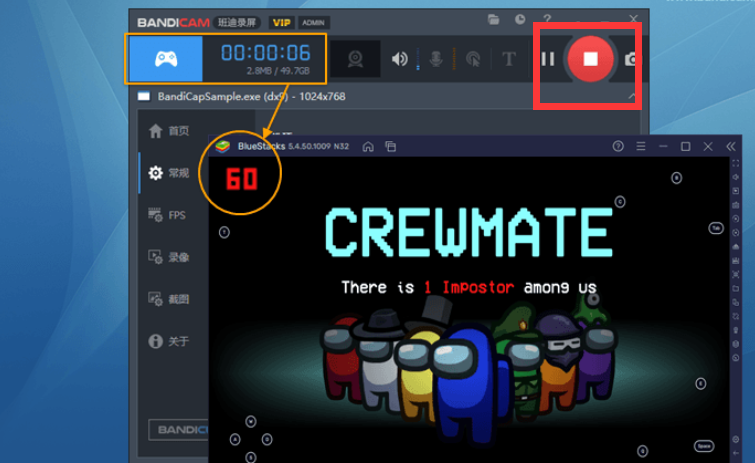
Task: Open the FPS settings tab
Action: click(x=167, y=215)
